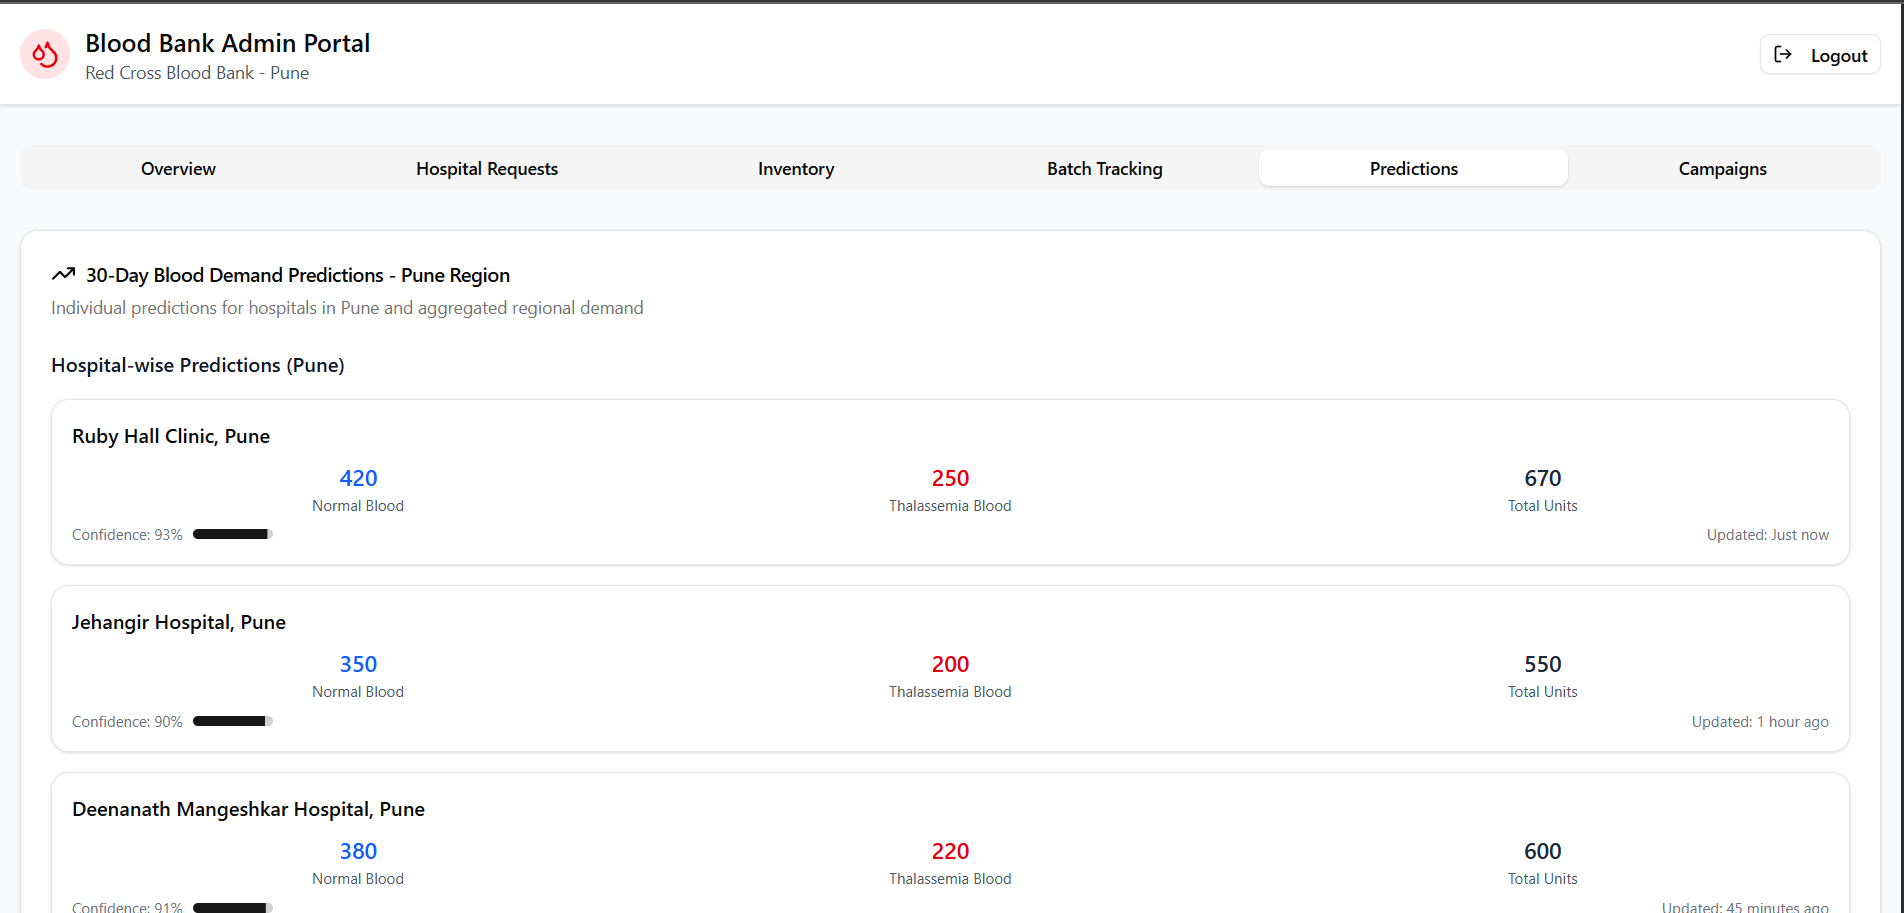Switch to the Campaigns tab
The image size is (1904, 913).
1723,168
